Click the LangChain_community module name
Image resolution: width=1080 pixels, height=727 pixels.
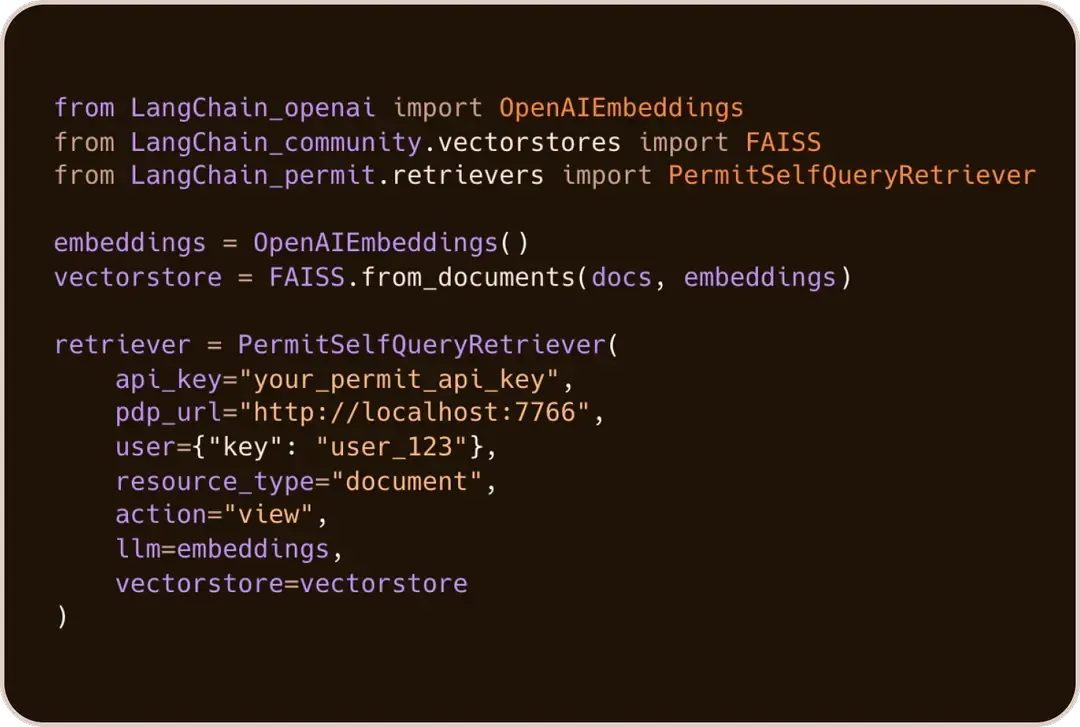(x=276, y=142)
